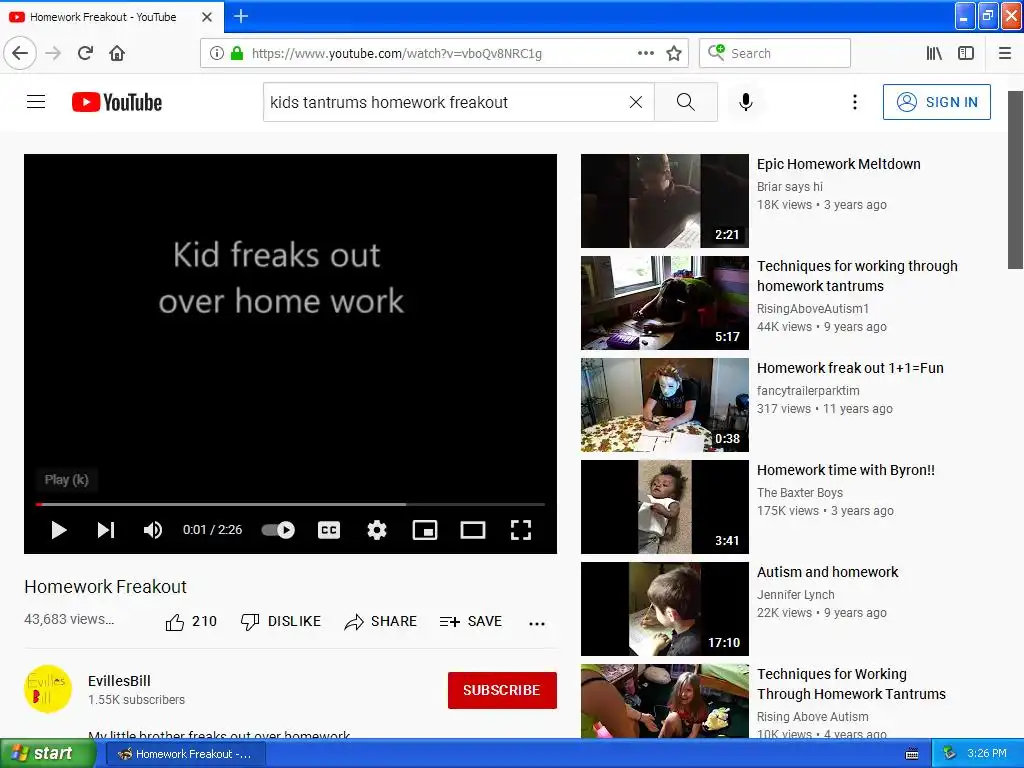Click the tray icon left of the clock

tap(950, 754)
